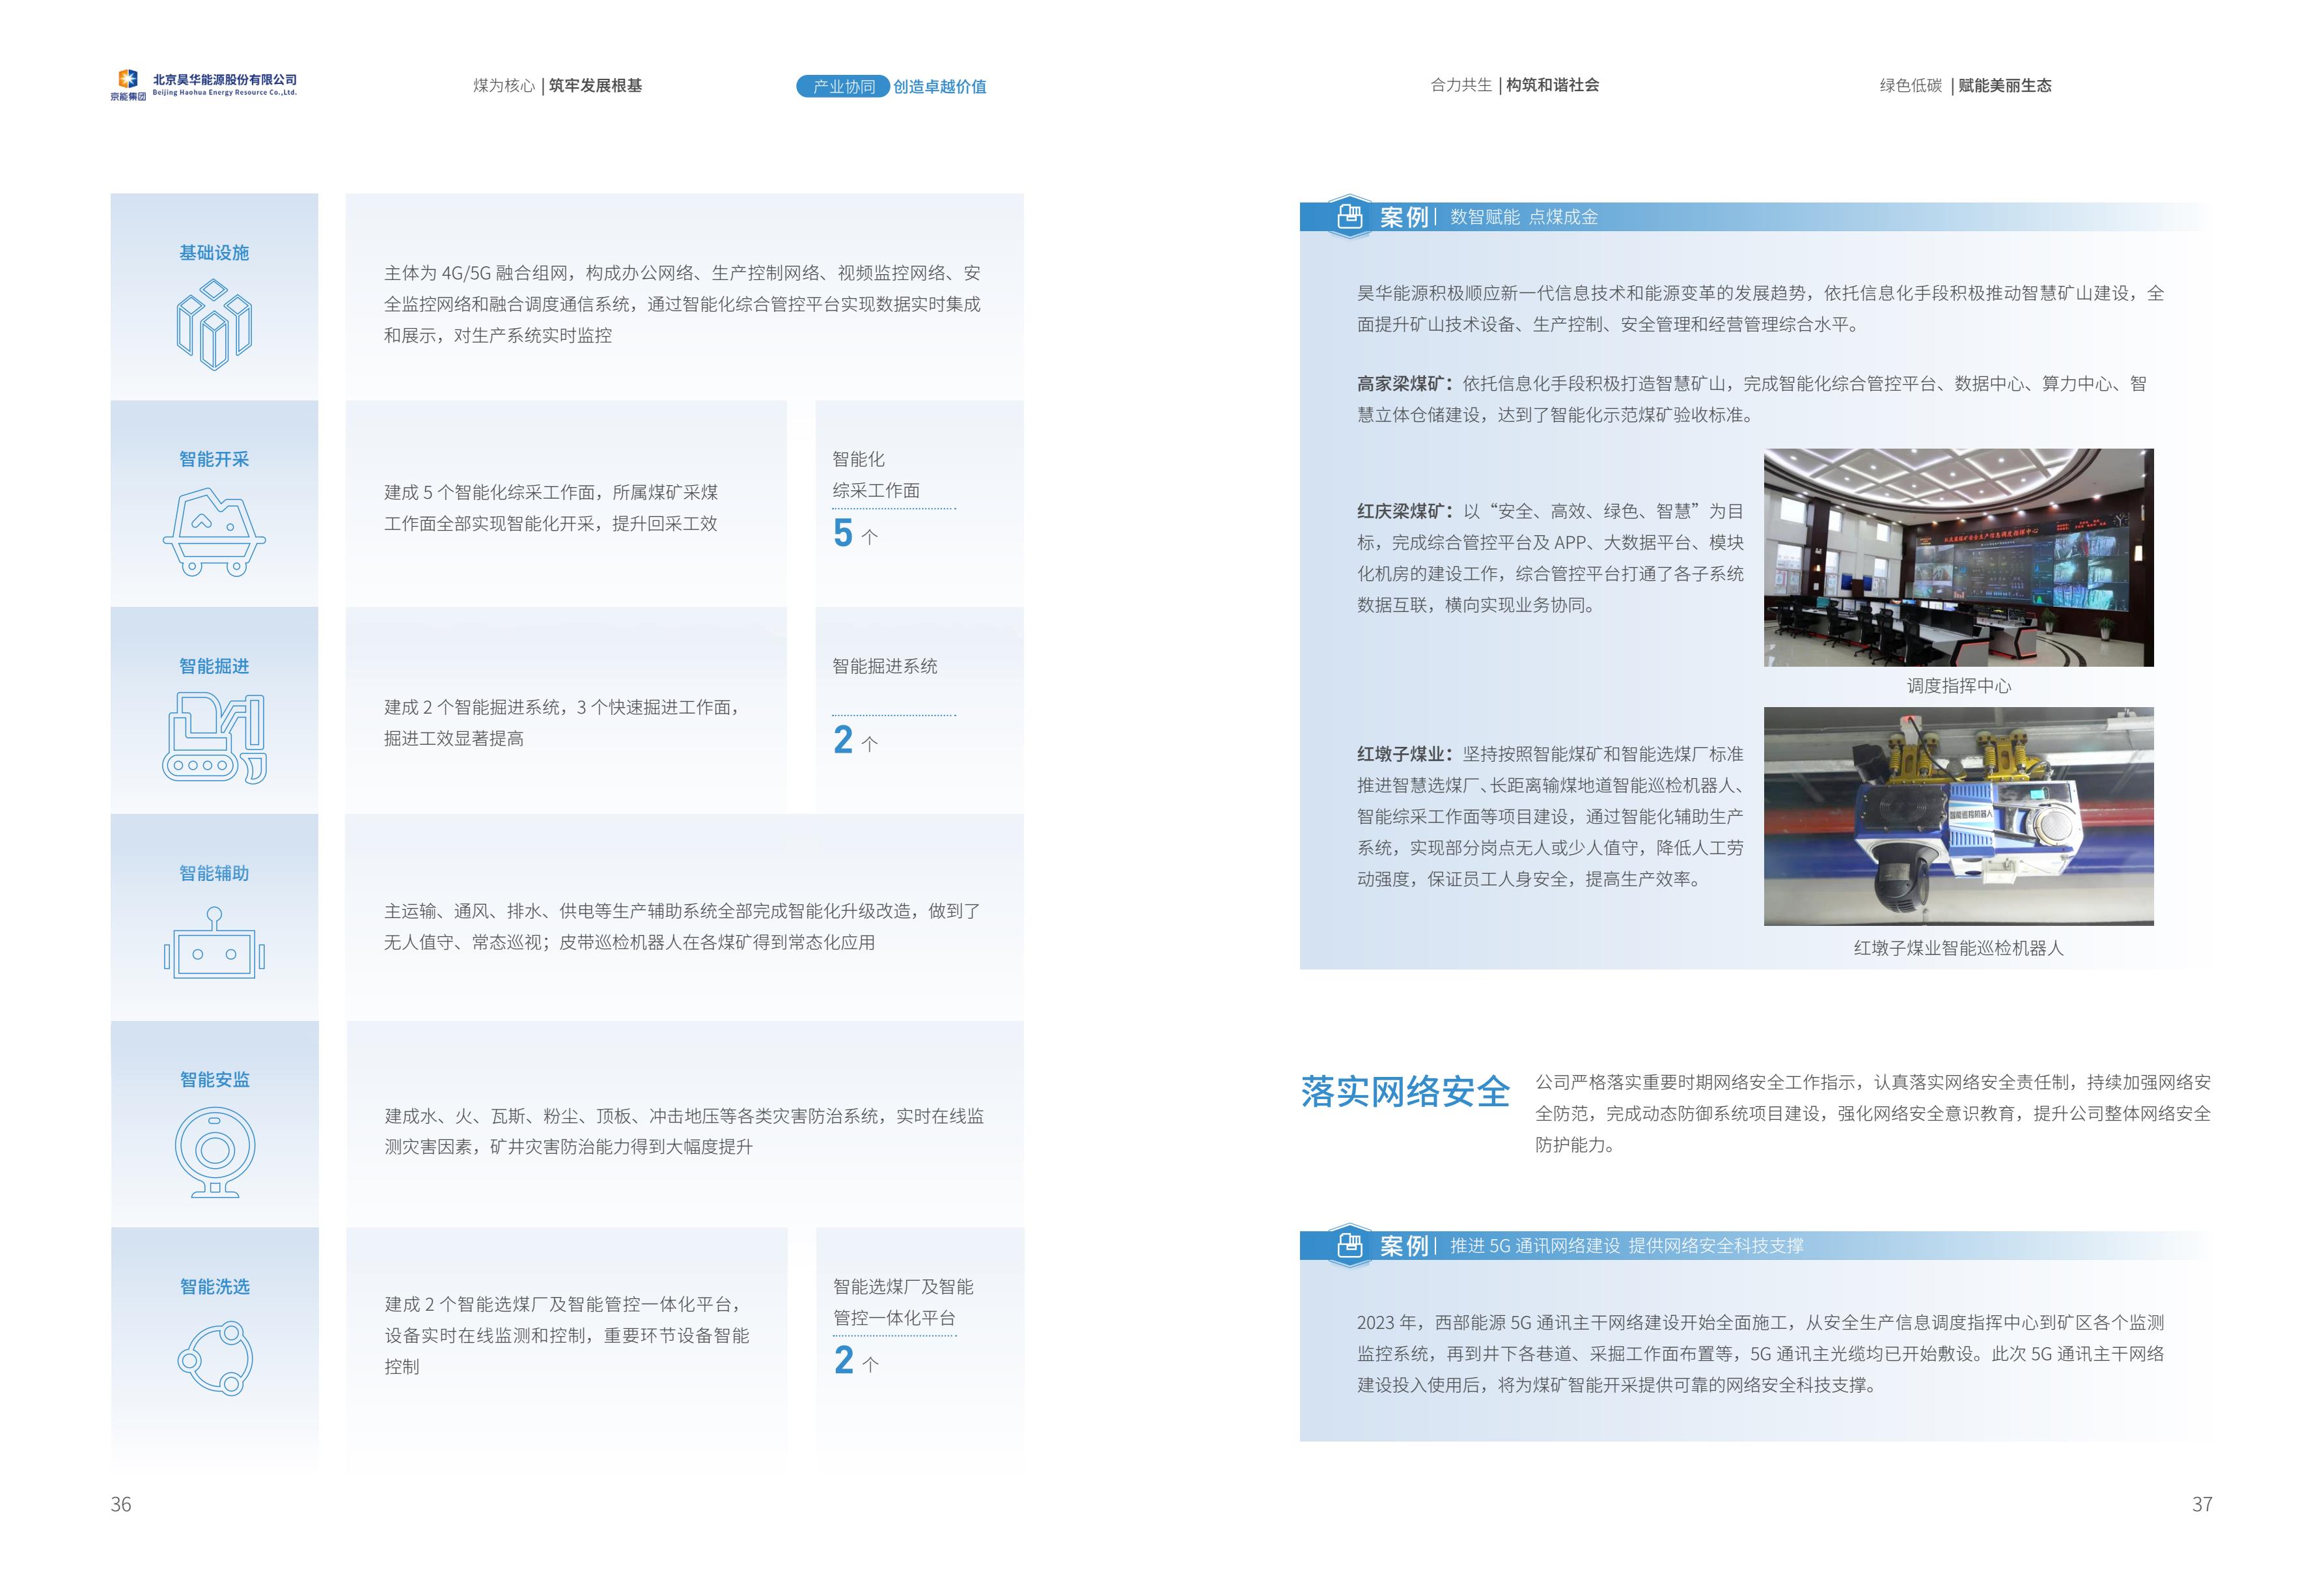Click the 智能掘进 excavator icon
Screen dimensions: 2324x1577
214,738
